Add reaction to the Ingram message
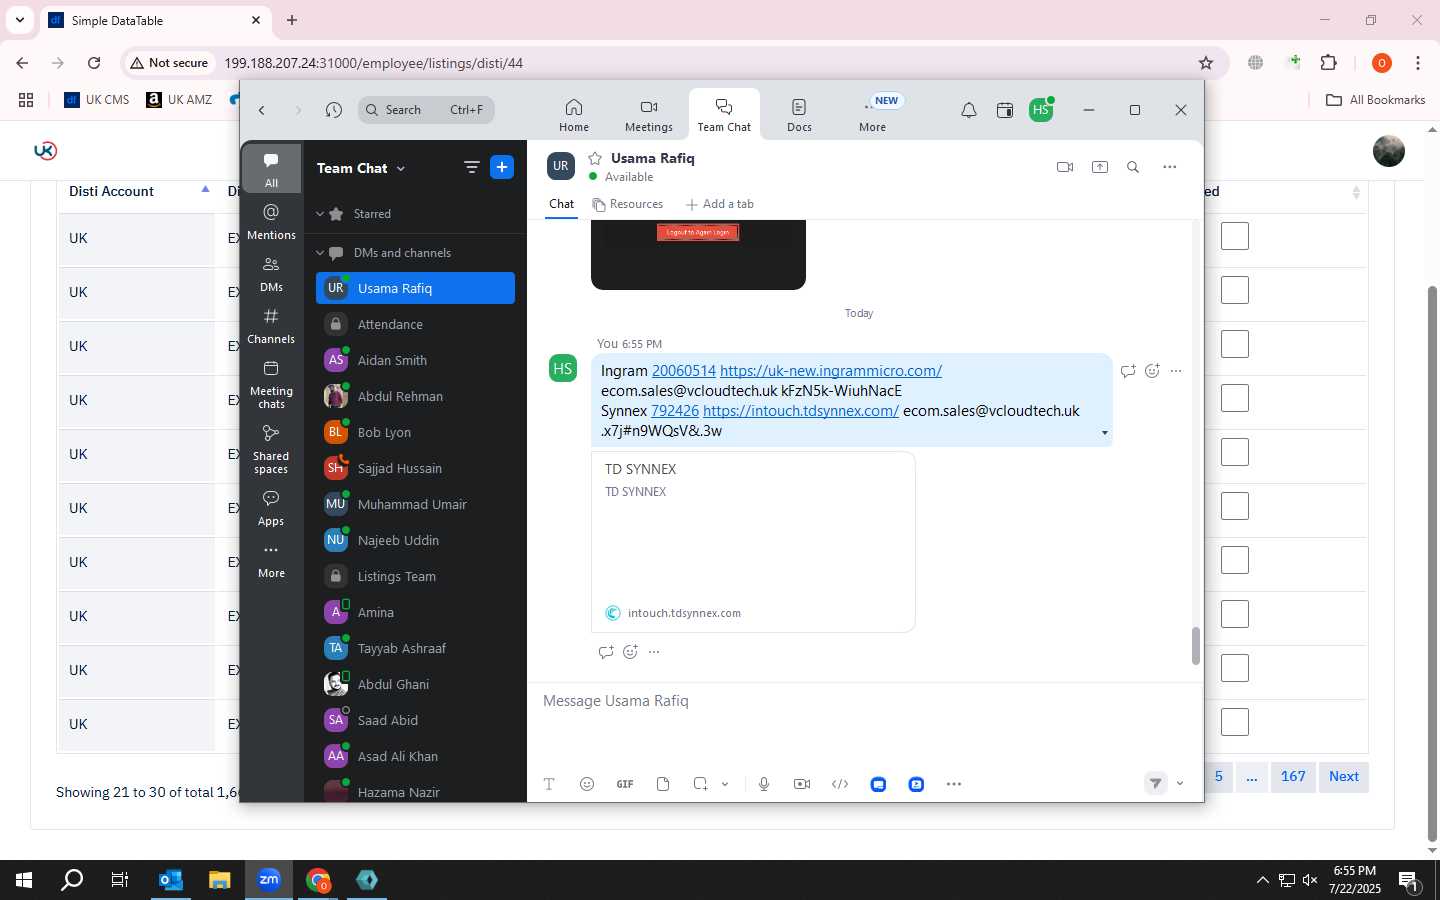The width and height of the screenshot is (1440, 900). coord(1152,371)
